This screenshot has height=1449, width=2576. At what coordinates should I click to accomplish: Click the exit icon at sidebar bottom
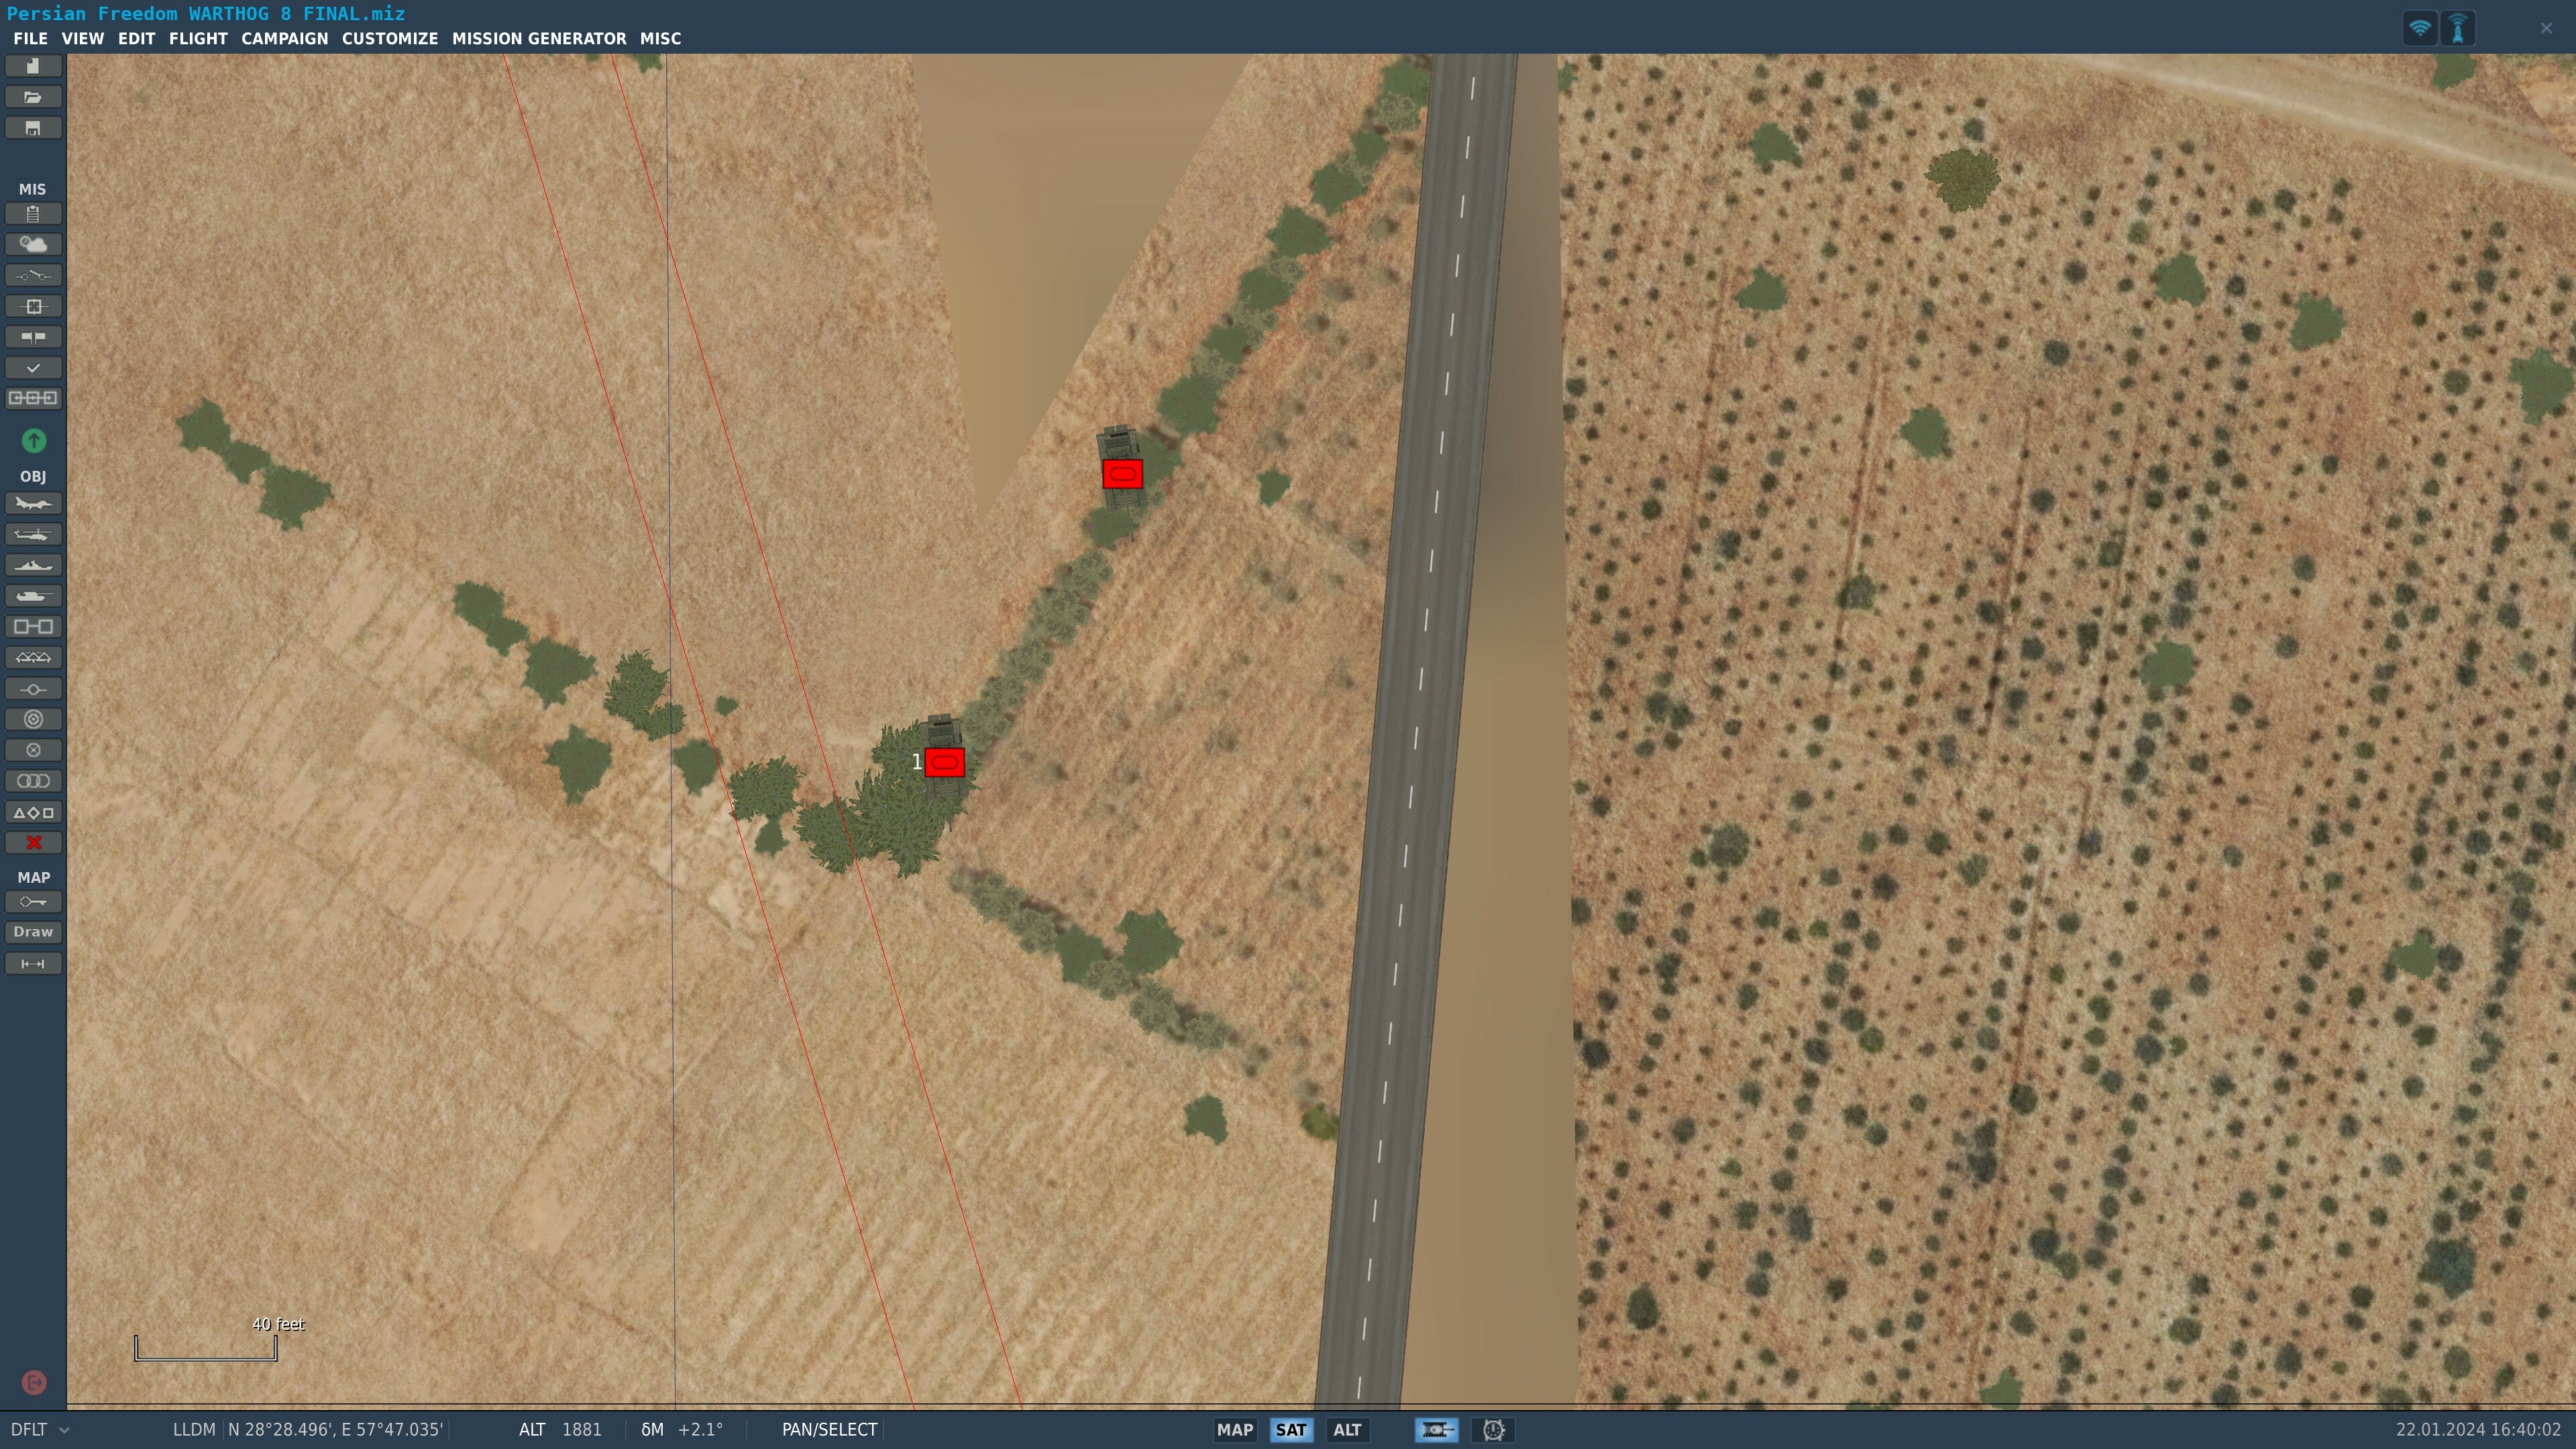coord(33,1383)
